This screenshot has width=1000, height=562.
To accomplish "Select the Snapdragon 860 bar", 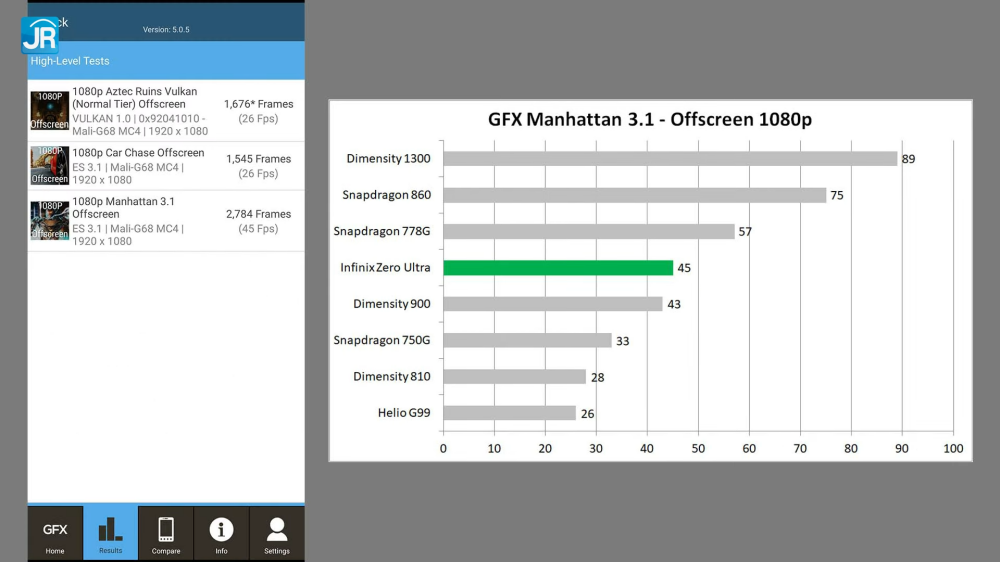I will coord(634,195).
